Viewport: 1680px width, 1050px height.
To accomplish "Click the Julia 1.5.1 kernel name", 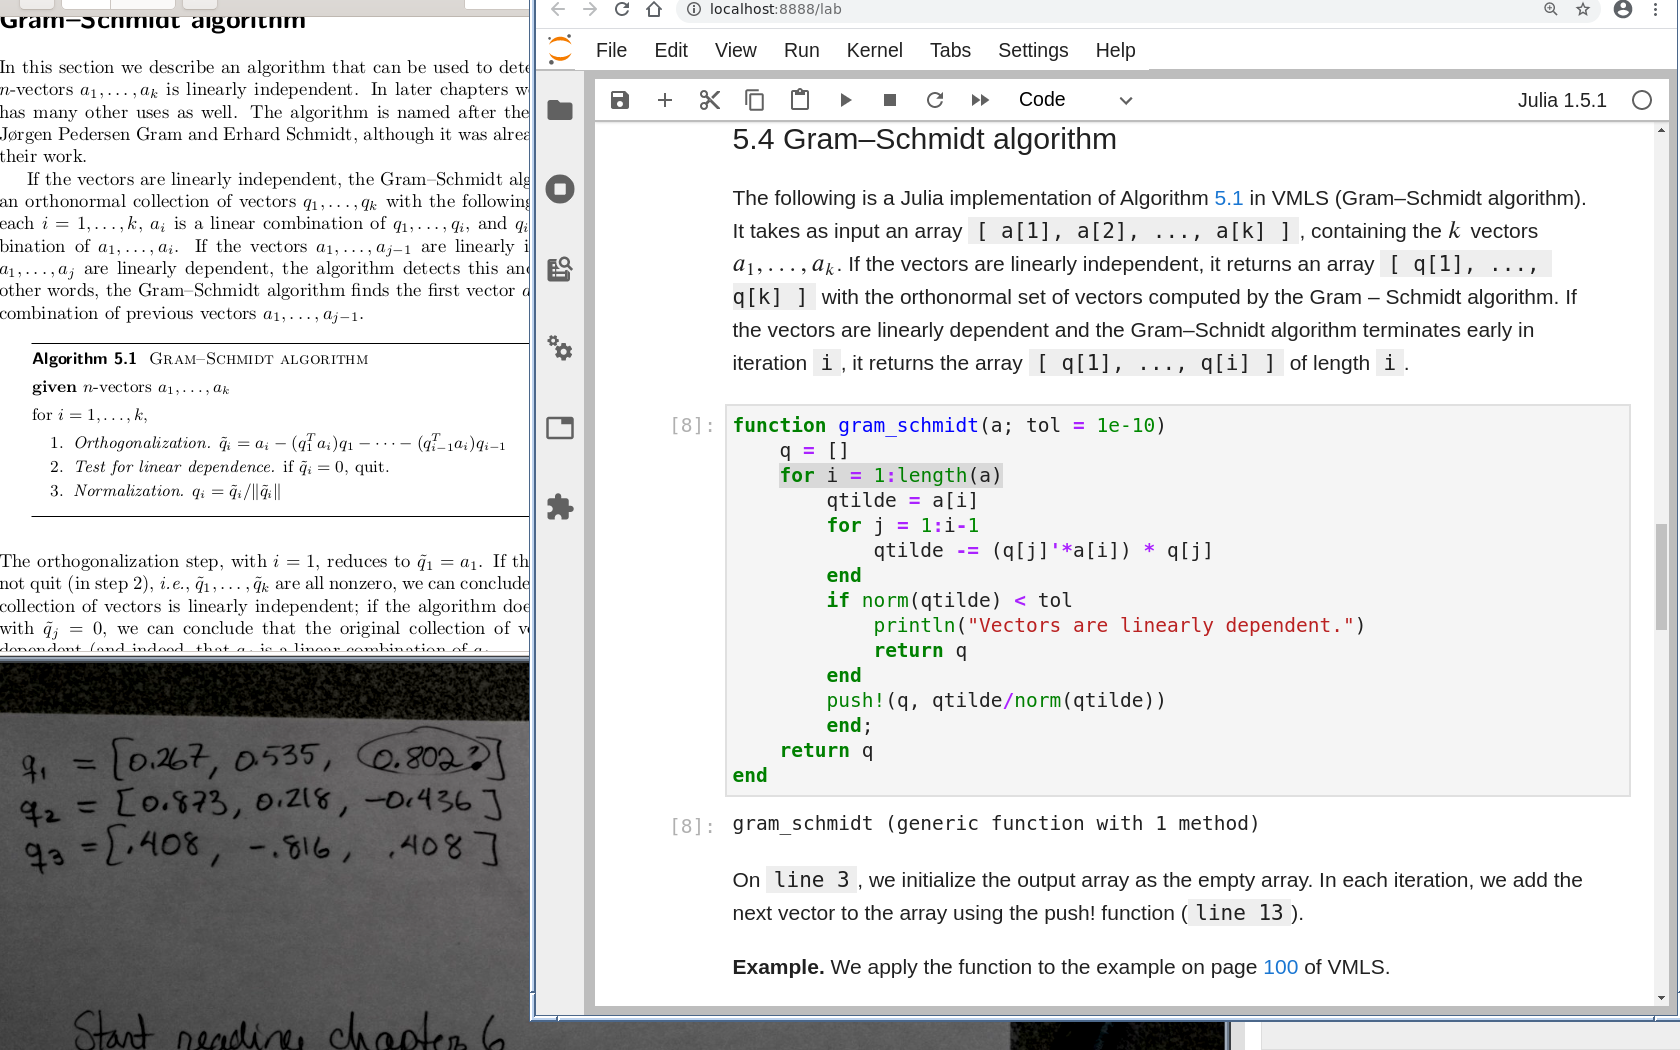I will click(1561, 100).
